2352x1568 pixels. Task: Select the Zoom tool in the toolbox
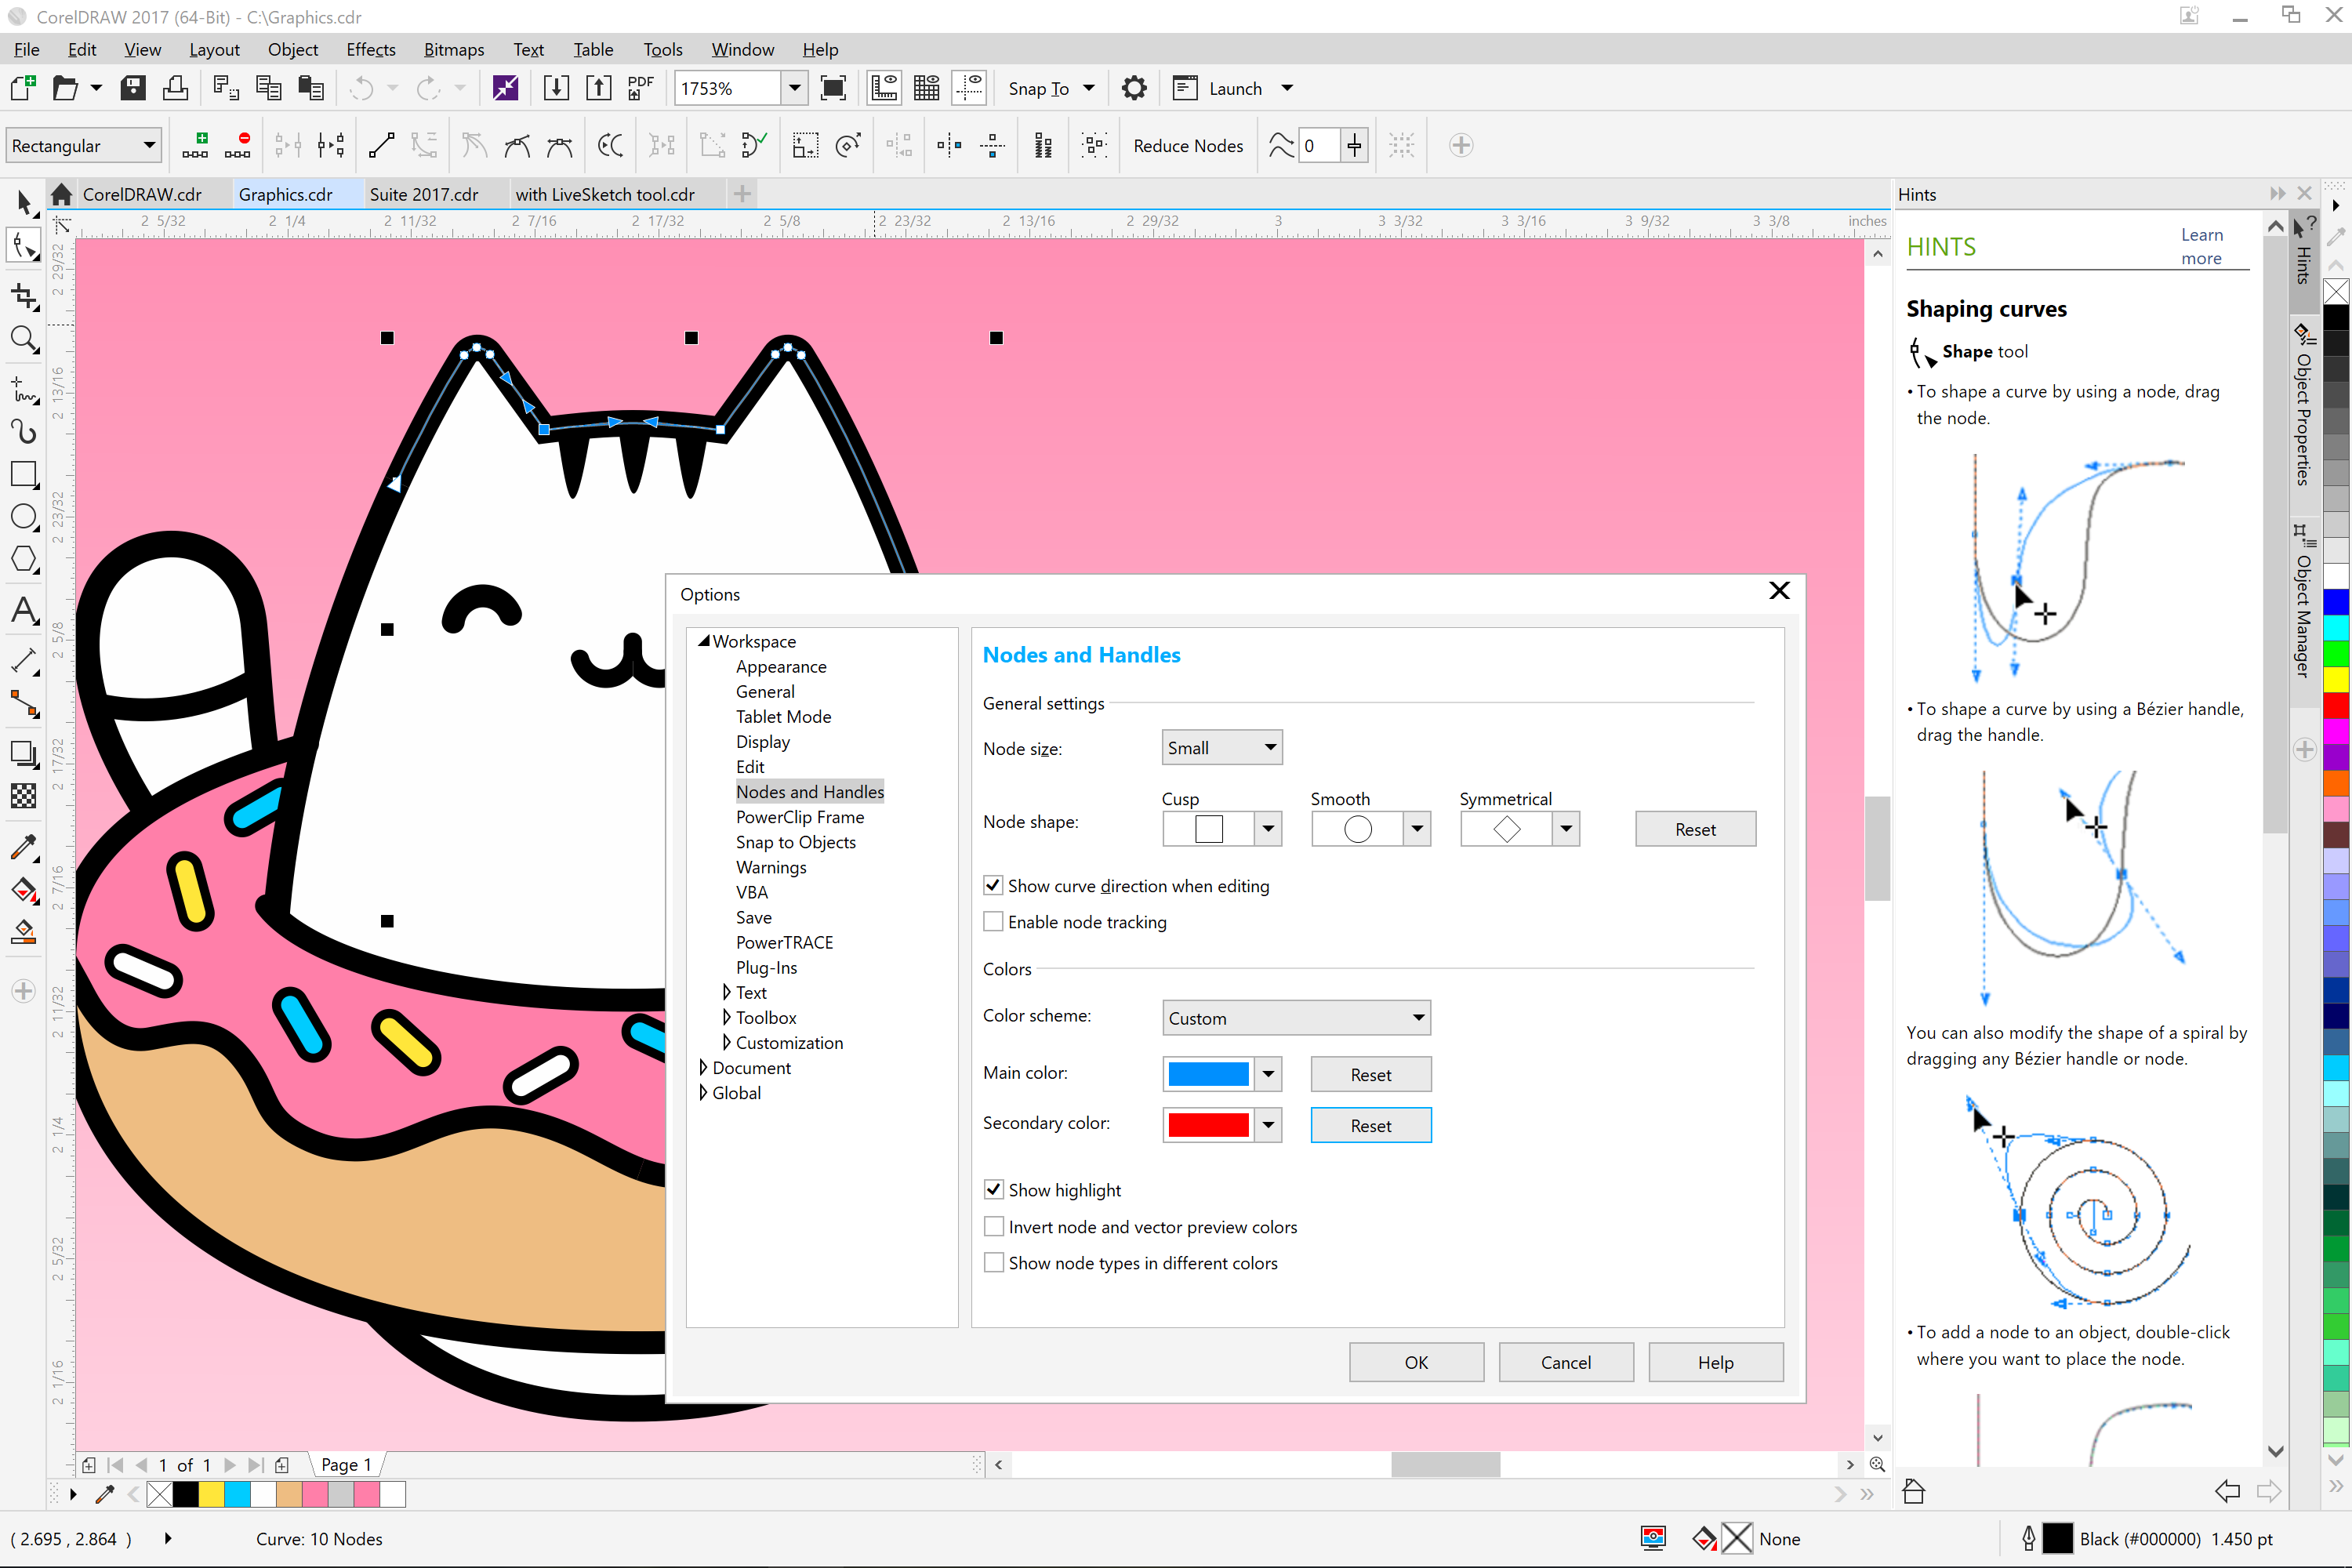pyautogui.click(x=24, y=340)
